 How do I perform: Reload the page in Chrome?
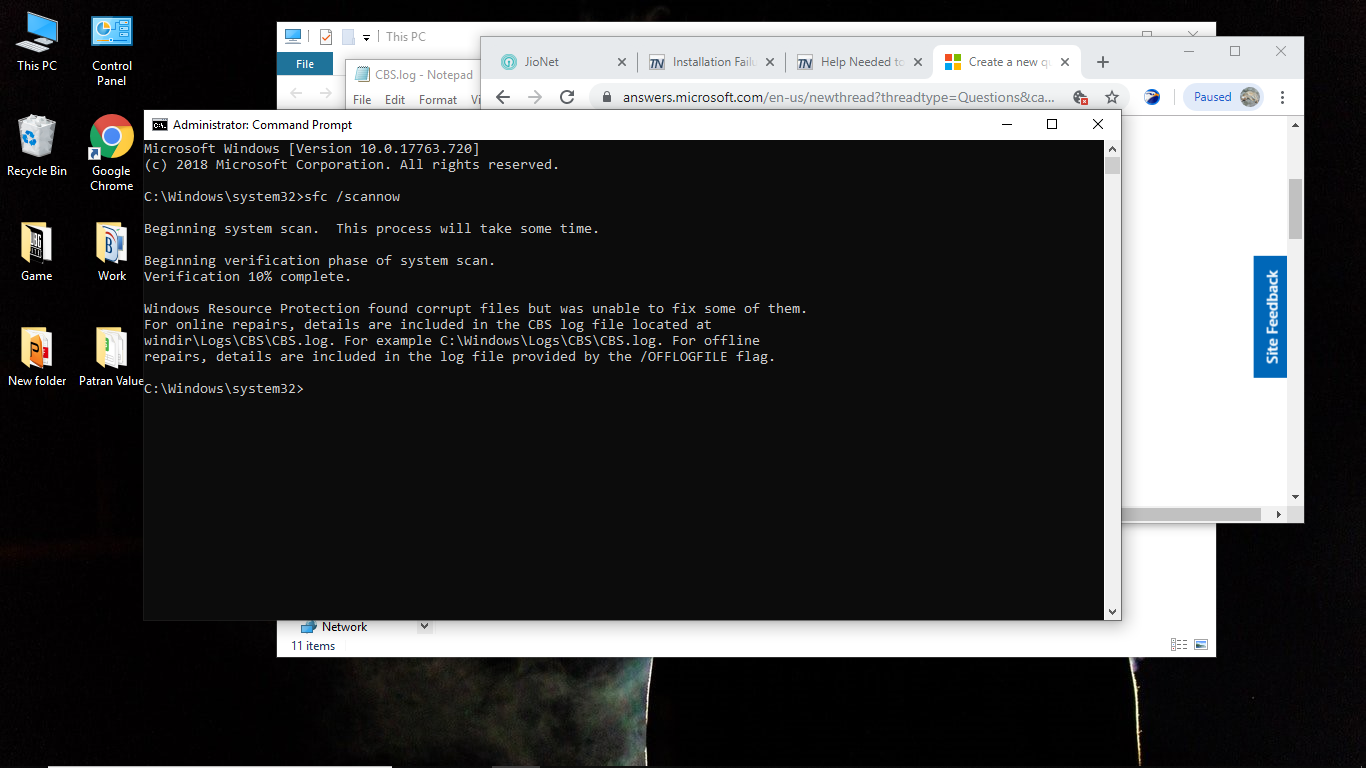(x=567, y=97)
